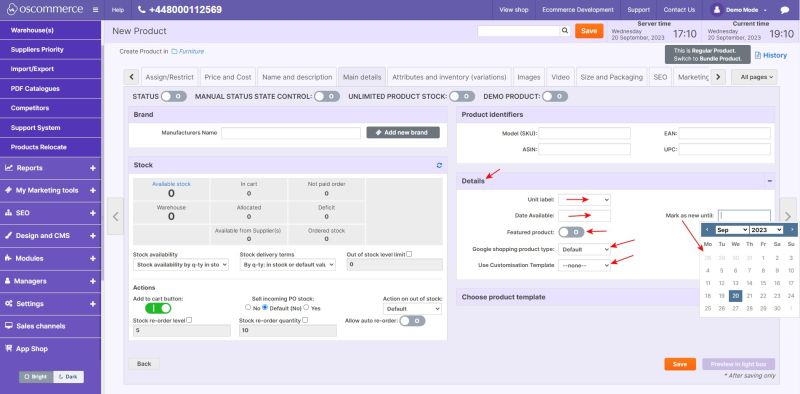Switch to Name and description tab
Viewport: 800px width, 394px height.
click(297, 77)
